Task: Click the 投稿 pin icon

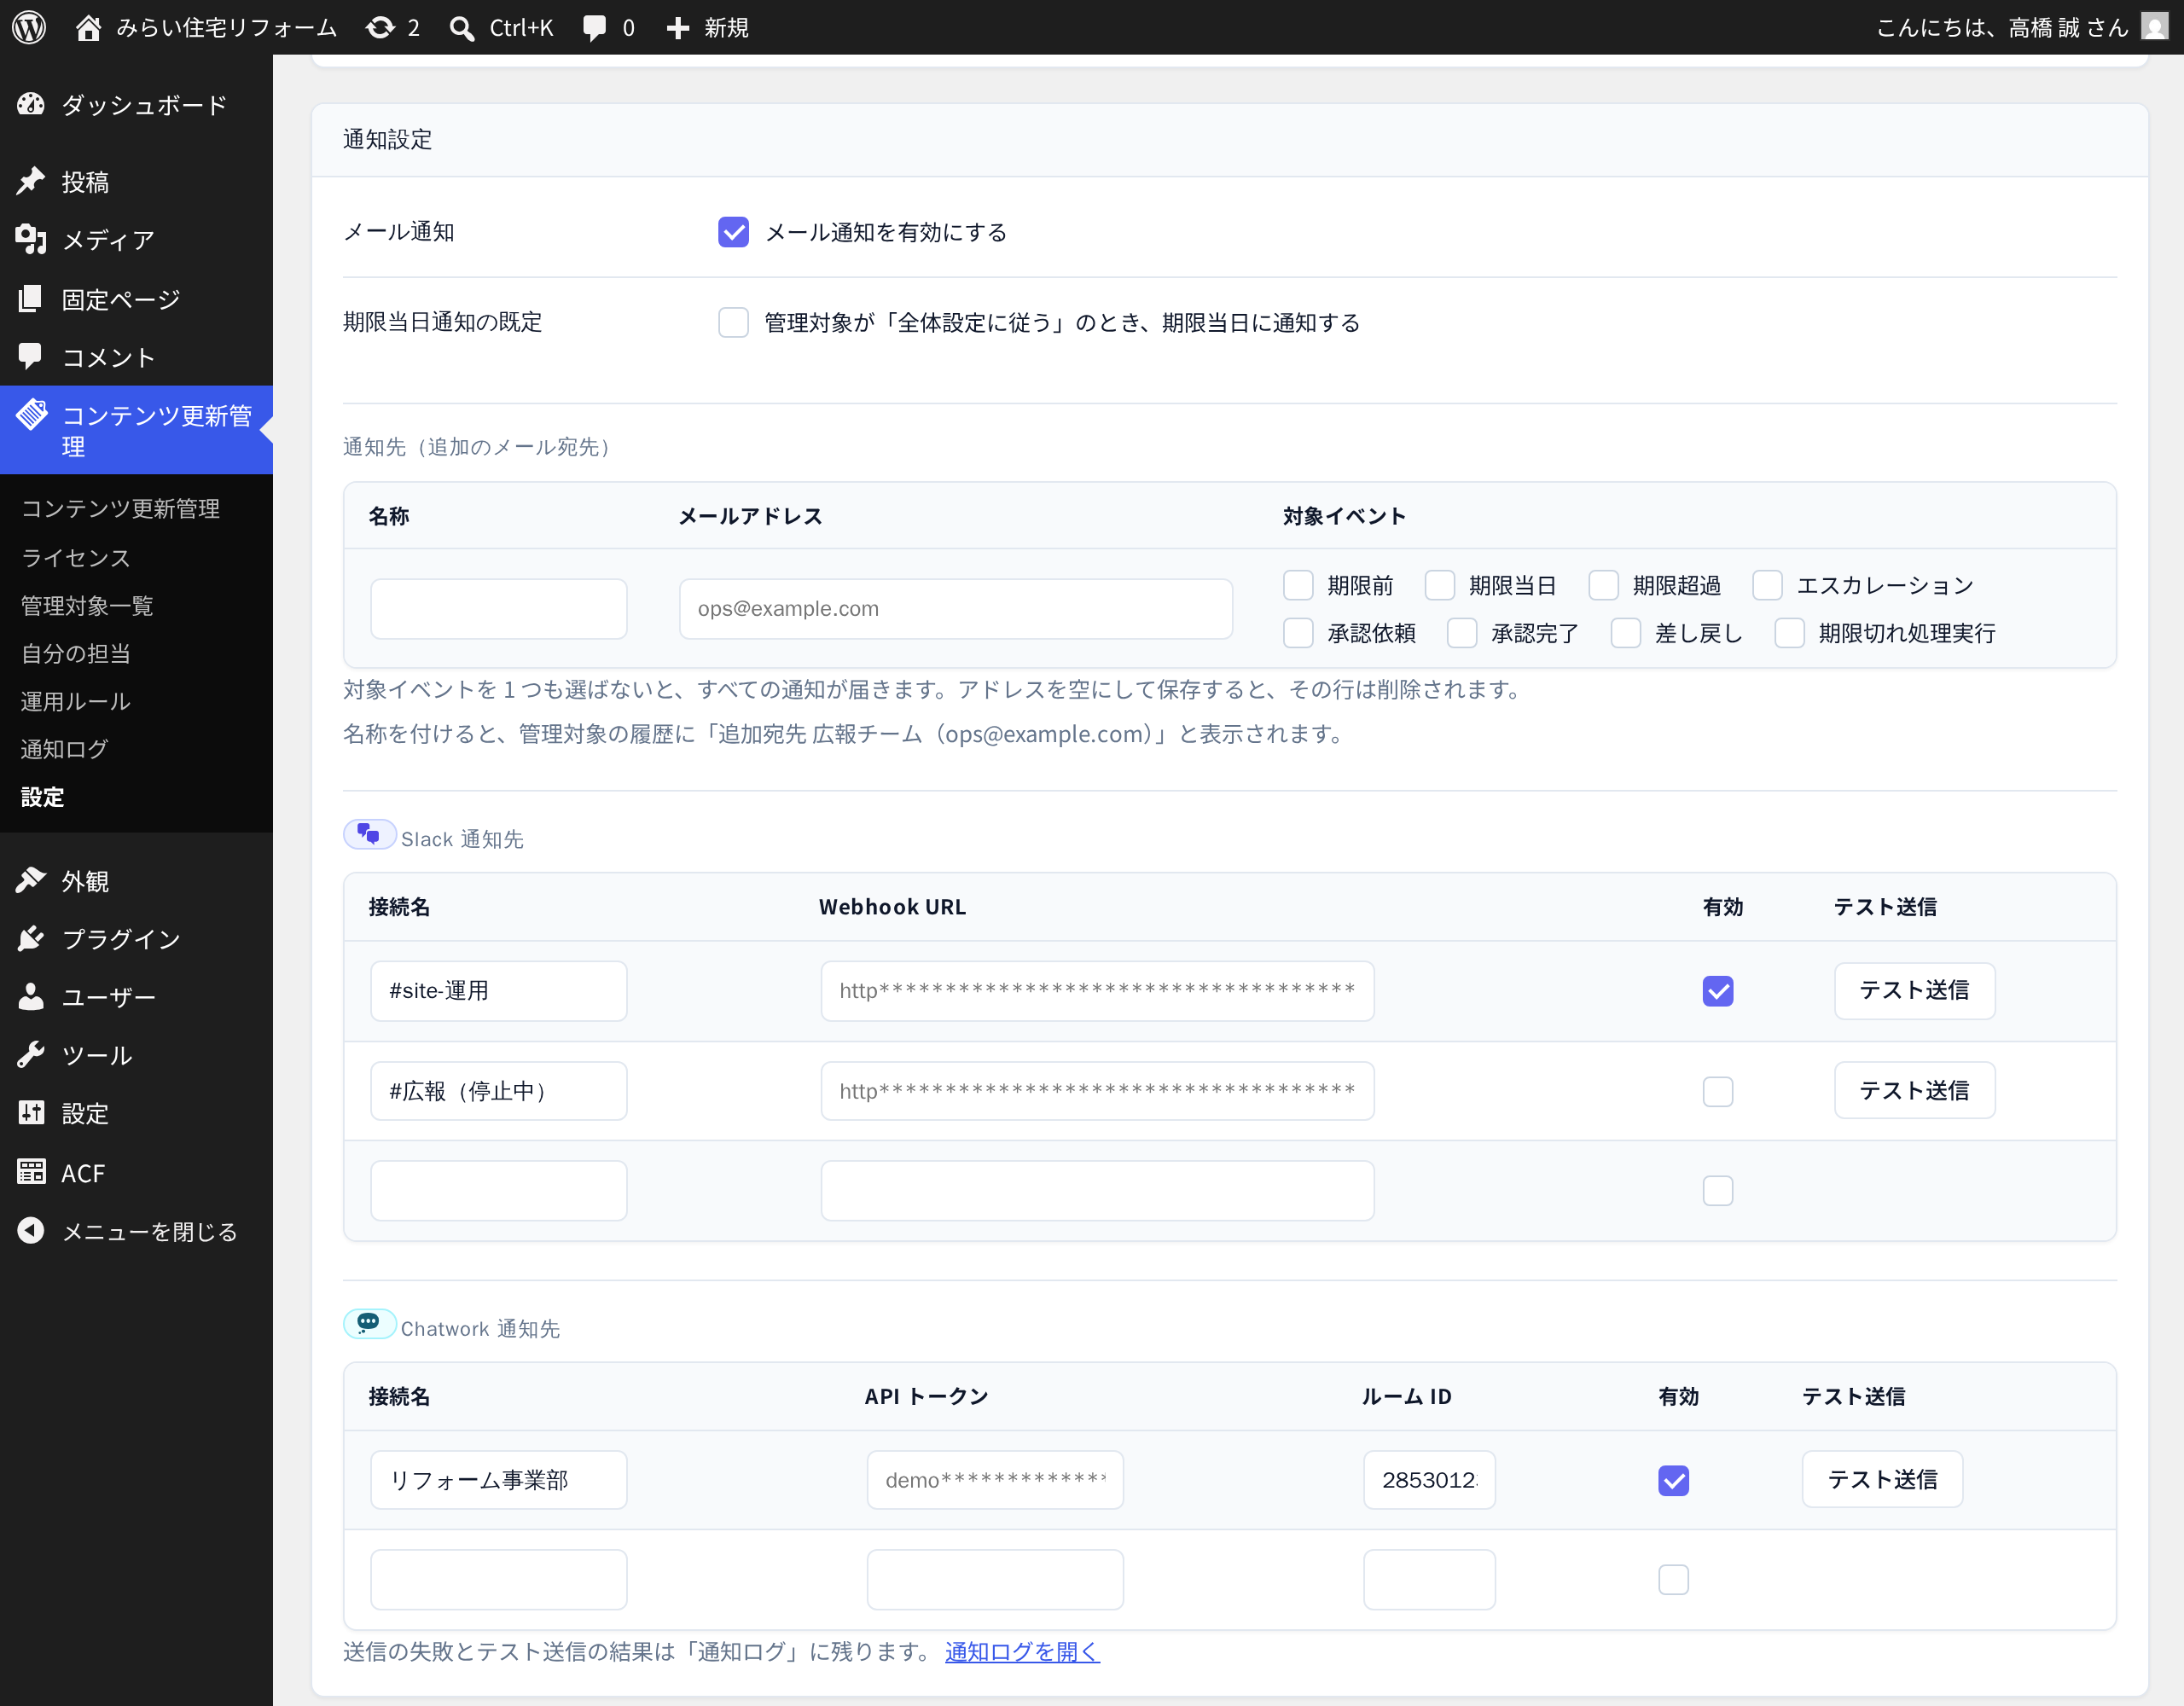Action: click(x=31, y=181)
